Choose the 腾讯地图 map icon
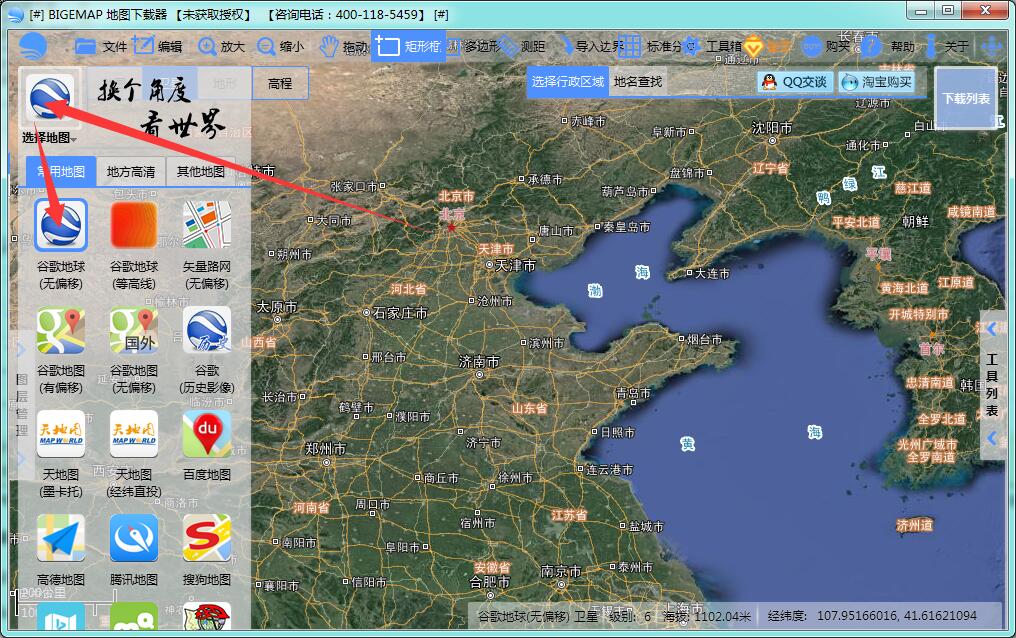 point(134,539)
